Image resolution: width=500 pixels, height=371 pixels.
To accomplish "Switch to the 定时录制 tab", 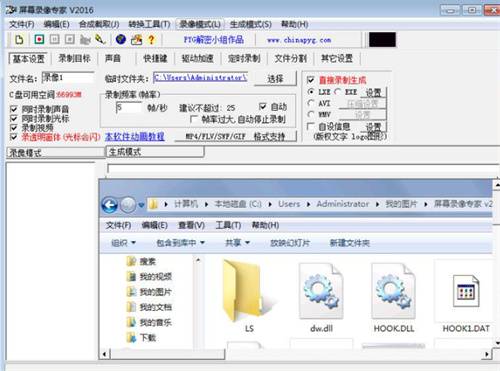I will (244, 58).
